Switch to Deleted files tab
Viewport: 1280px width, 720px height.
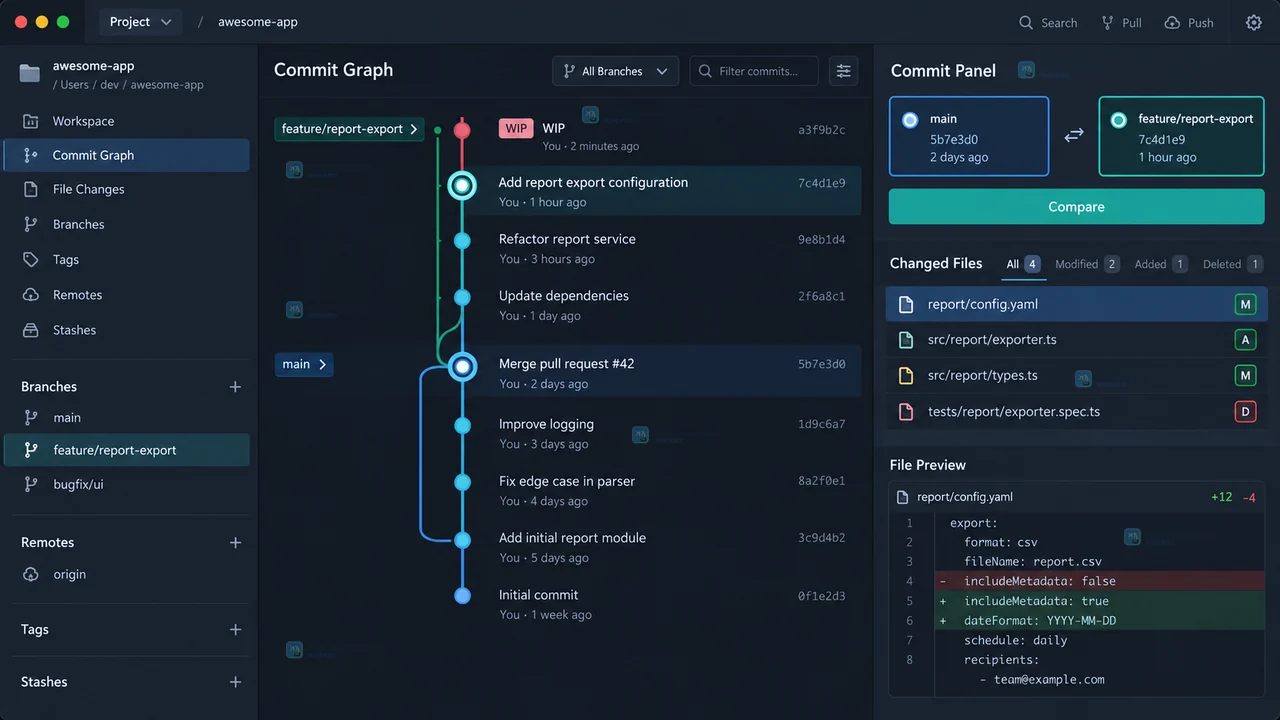tap(1235, 264)
